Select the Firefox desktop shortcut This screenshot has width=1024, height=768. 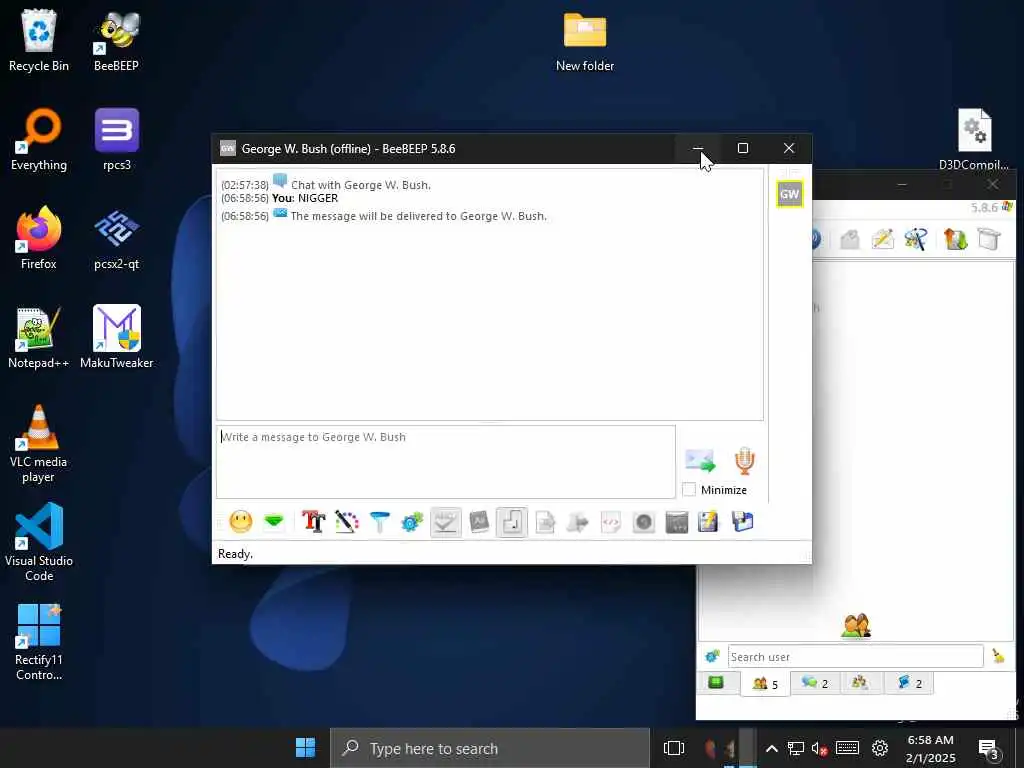click(39, 238)
